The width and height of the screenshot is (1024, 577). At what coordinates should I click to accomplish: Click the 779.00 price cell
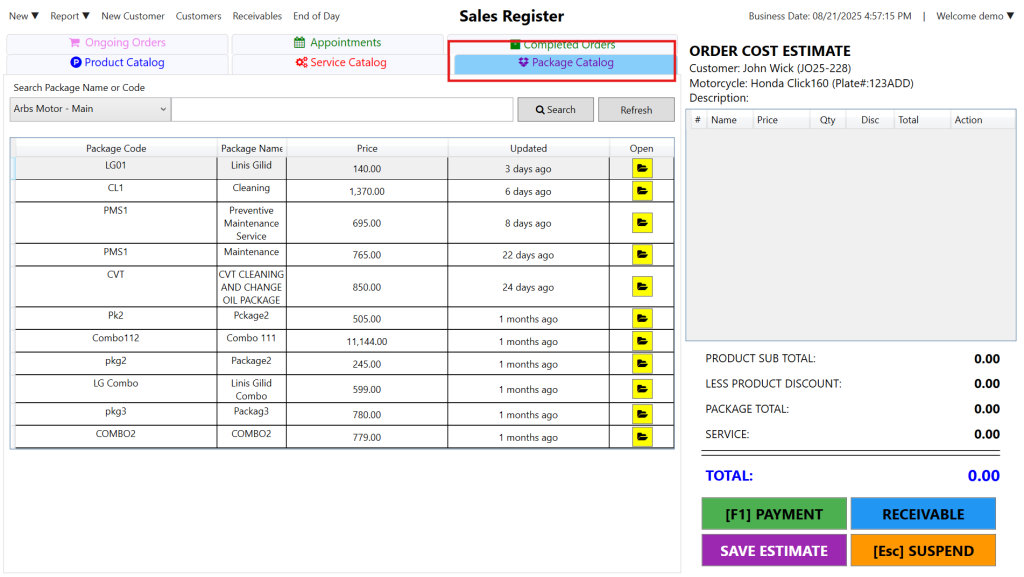[x=367, y=437]
